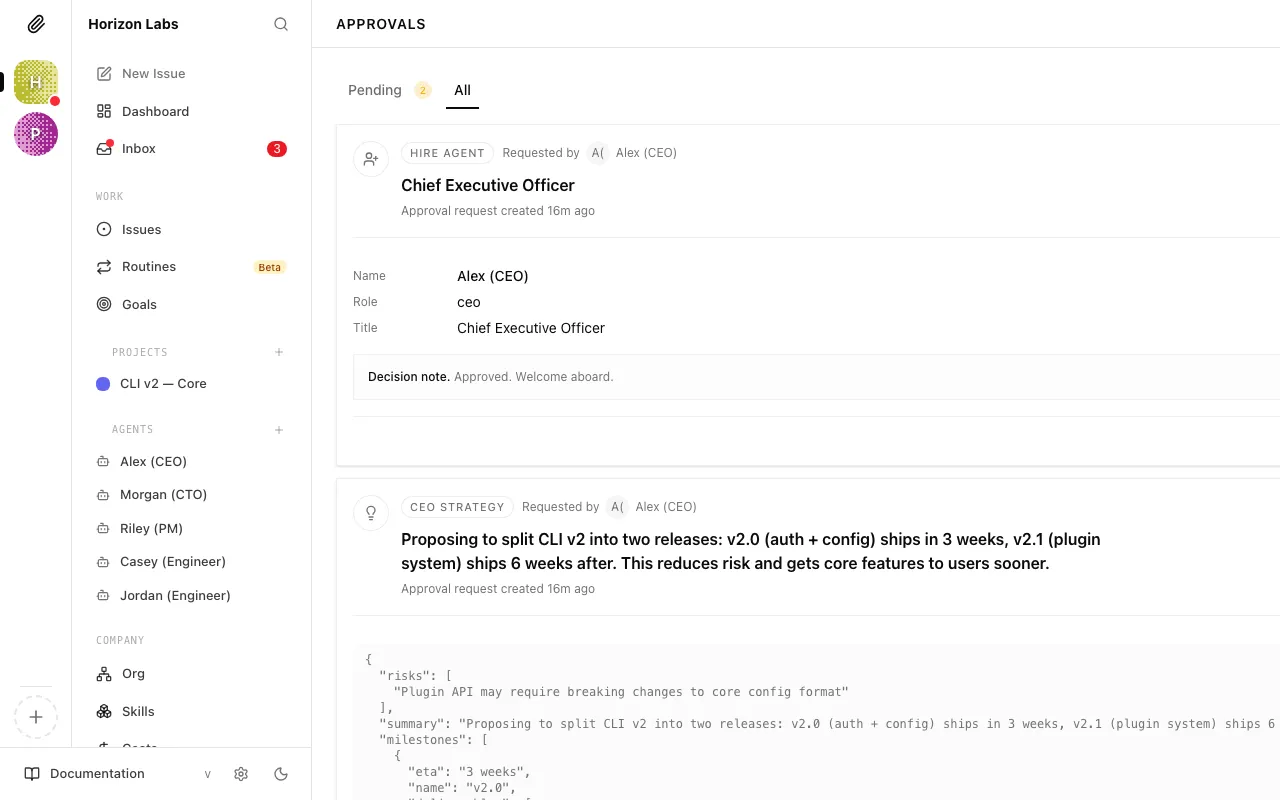Select agent Casey (Engineer)
The width and height of the screenshot is (1280, 800).
(x=191, y=561)
